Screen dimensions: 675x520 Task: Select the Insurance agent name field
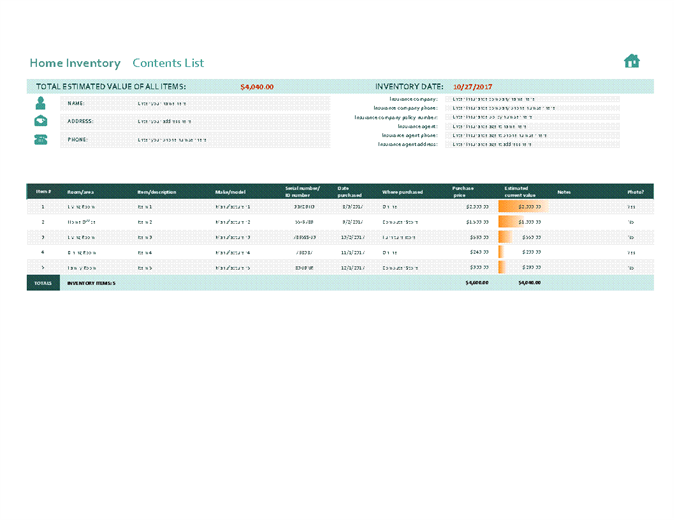pyautogui.click(x=533, y=127)
